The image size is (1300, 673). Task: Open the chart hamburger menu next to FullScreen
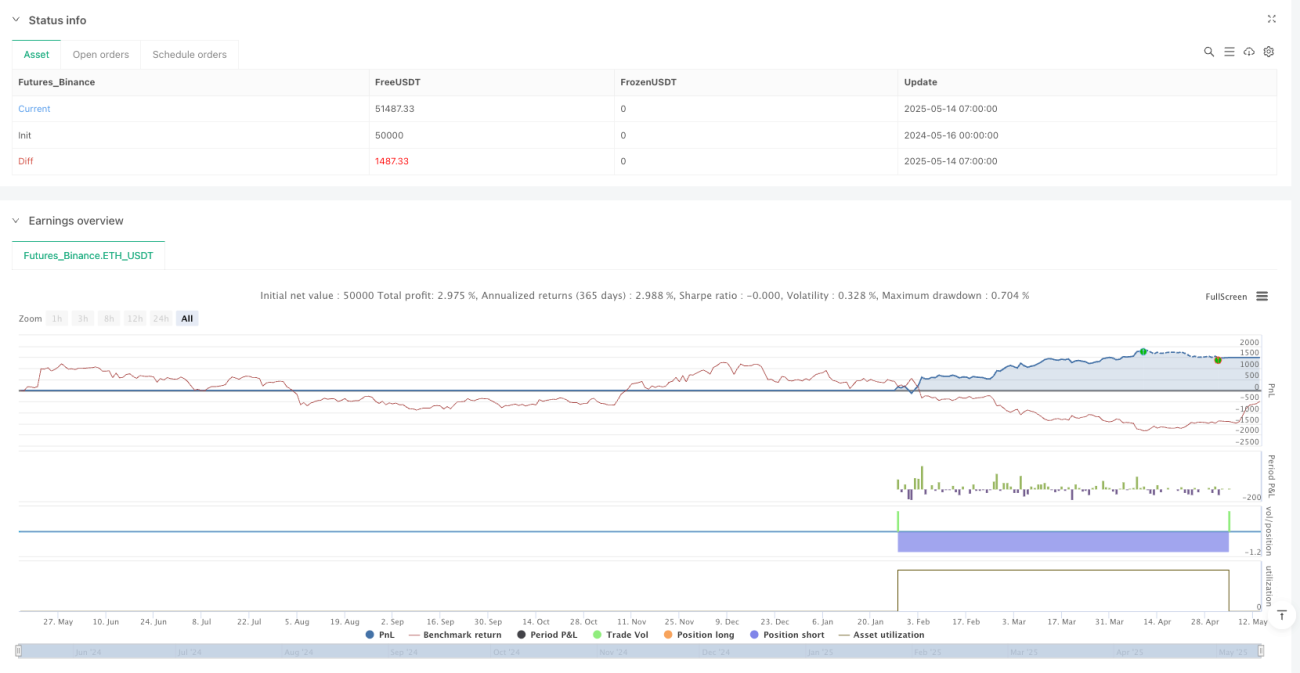(1262, 296)
